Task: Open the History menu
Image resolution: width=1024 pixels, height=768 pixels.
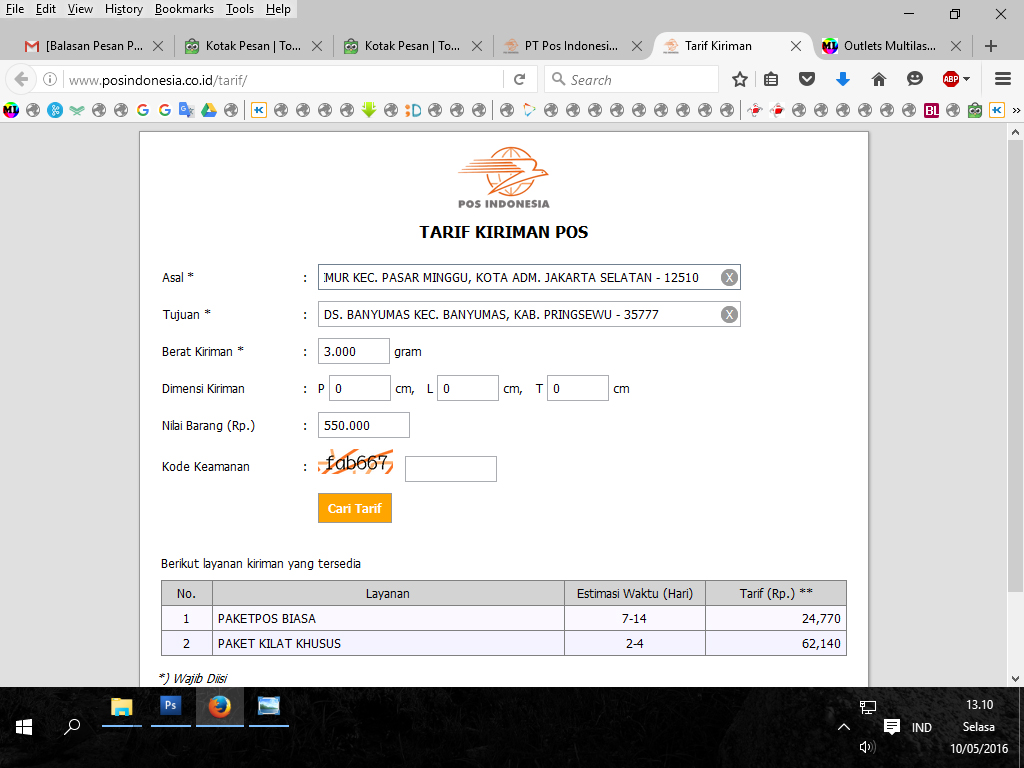Action: pos(123,8)
